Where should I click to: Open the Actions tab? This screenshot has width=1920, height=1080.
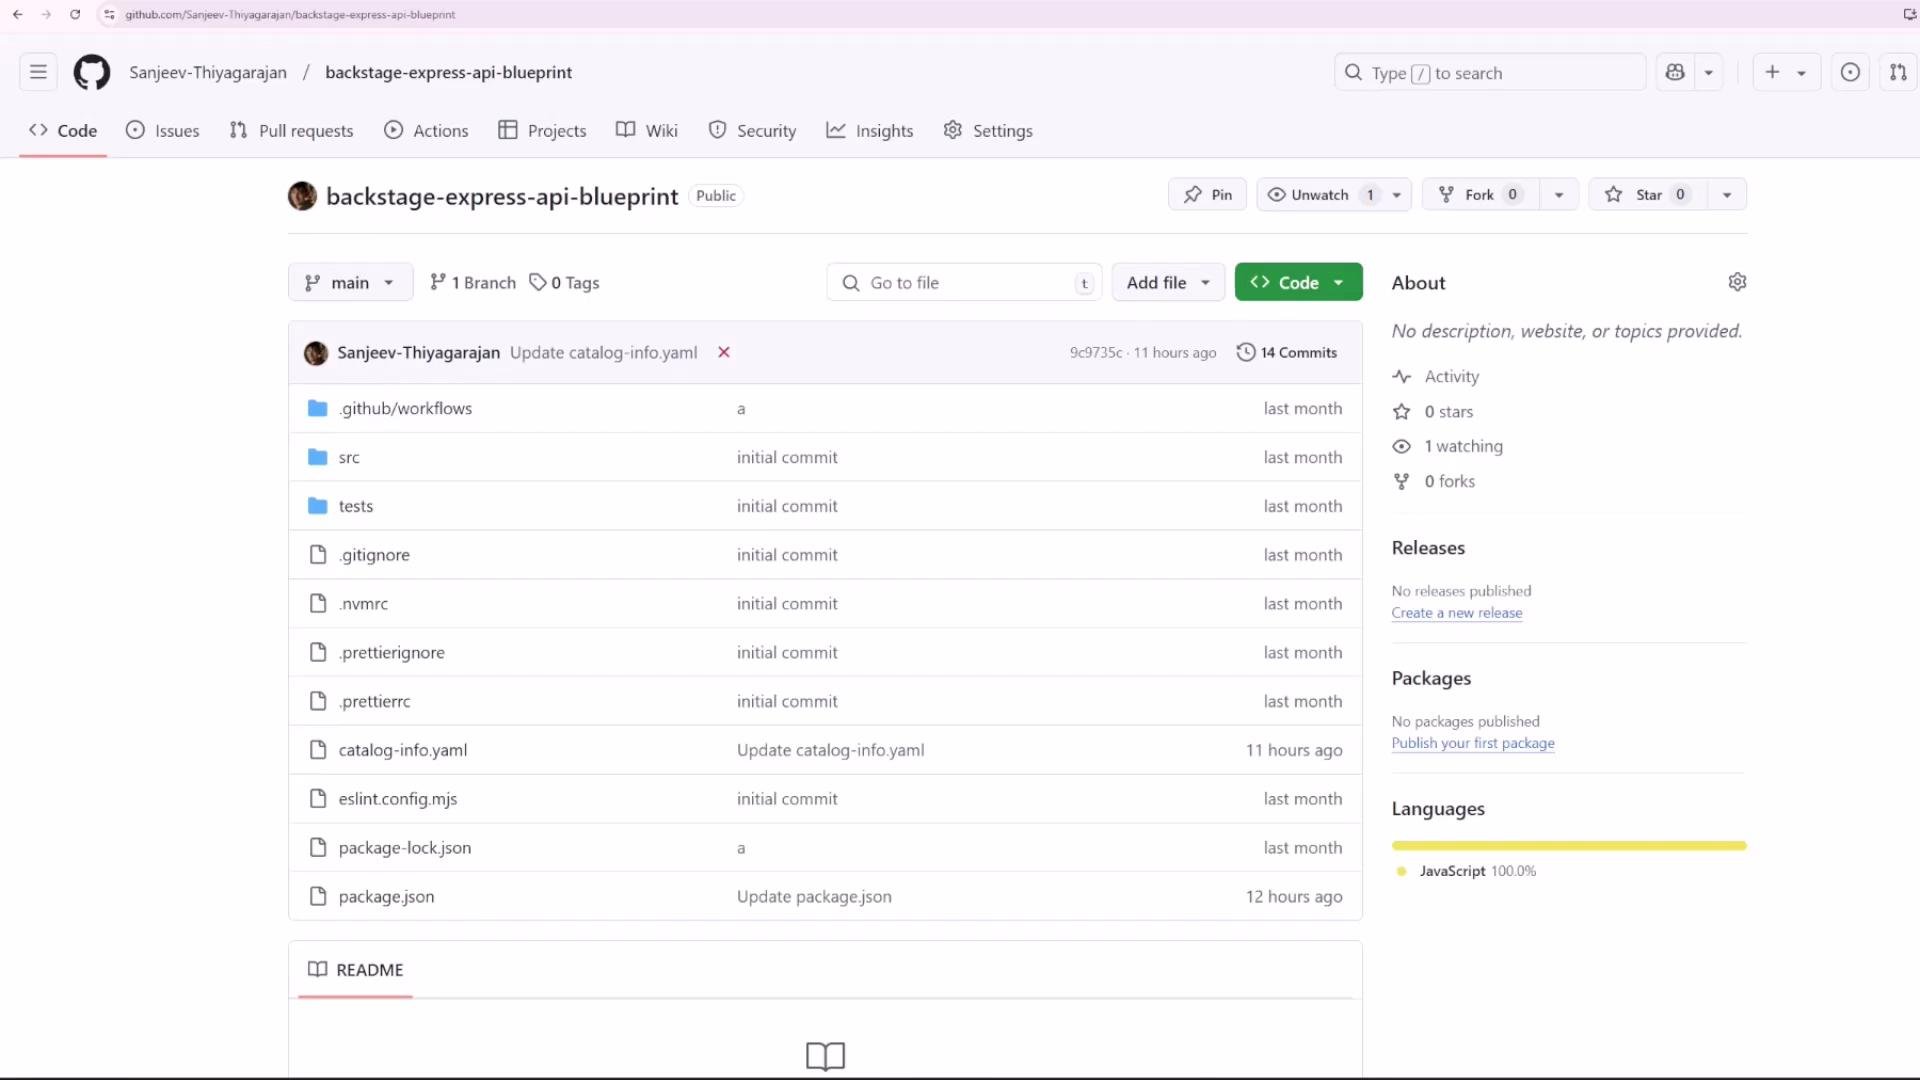tap(426, 130)
